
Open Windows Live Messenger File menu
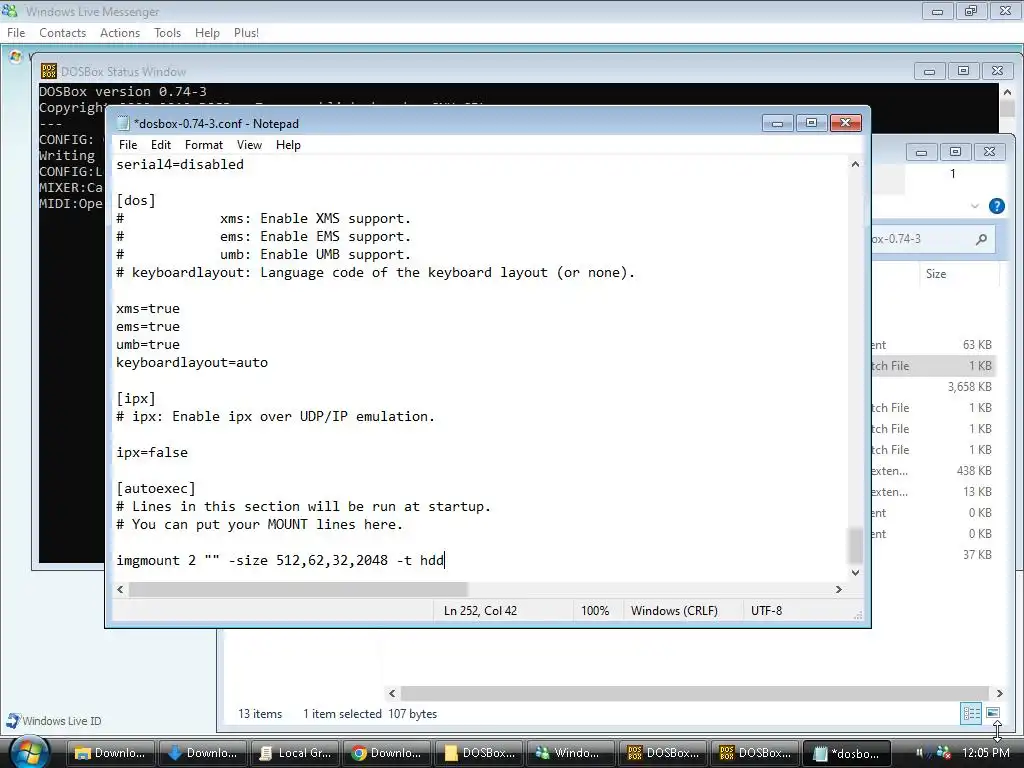[x=16, y=33]
